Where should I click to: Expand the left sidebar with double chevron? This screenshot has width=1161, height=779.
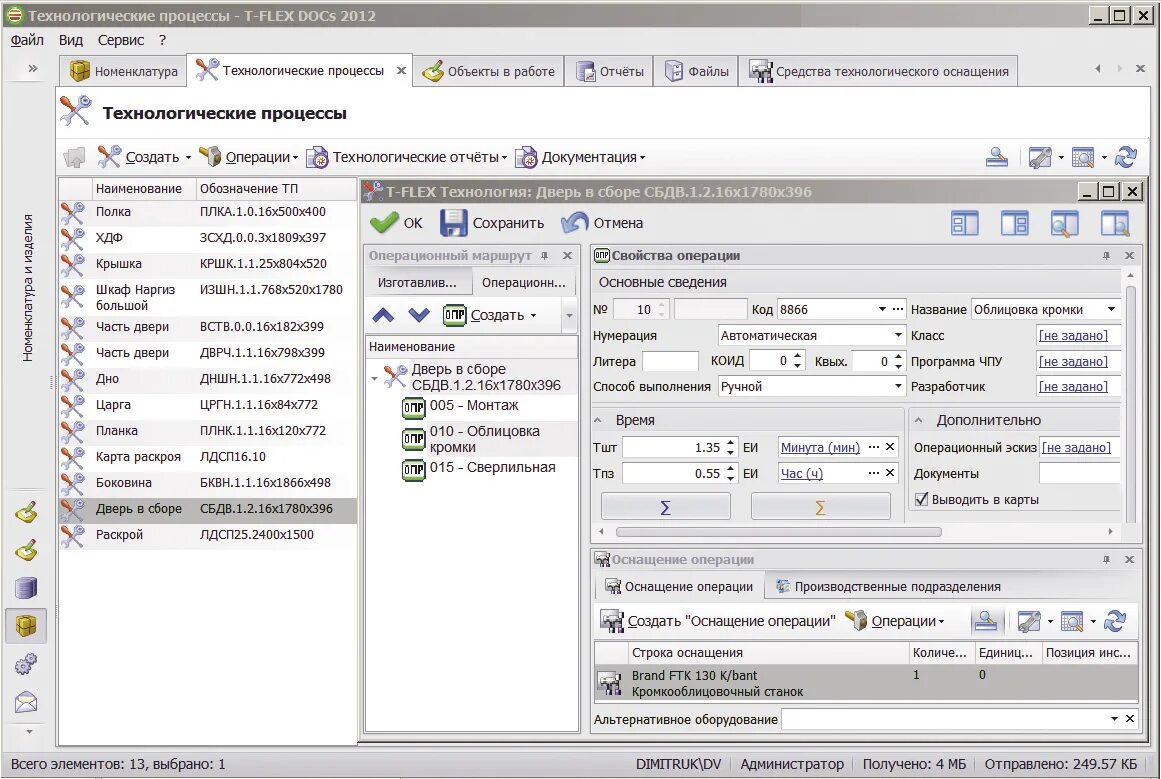click(x=33, y=68)
